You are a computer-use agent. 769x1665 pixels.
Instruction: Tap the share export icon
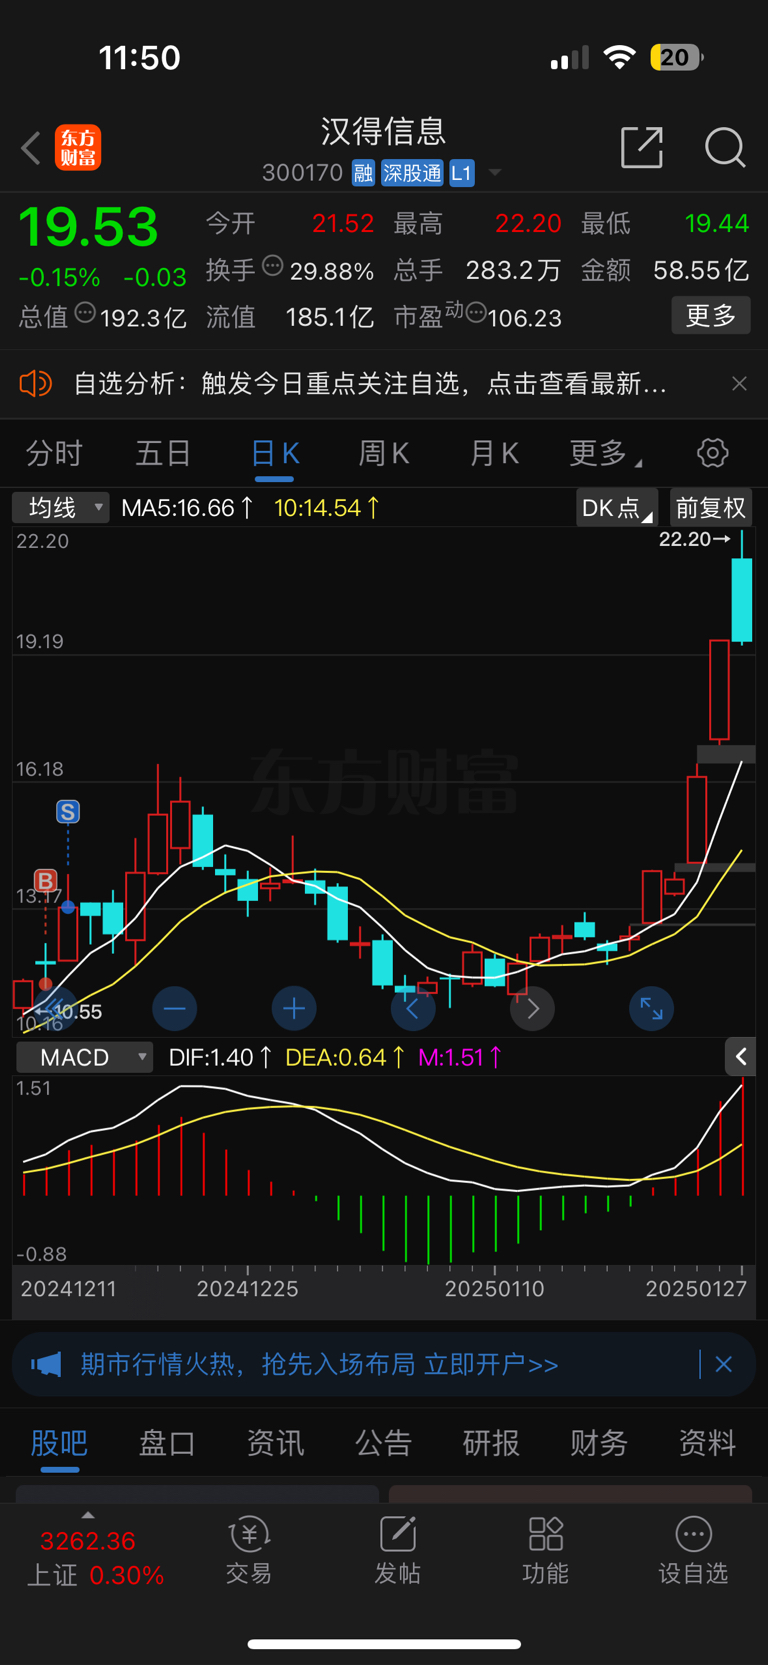coord(642,148)
